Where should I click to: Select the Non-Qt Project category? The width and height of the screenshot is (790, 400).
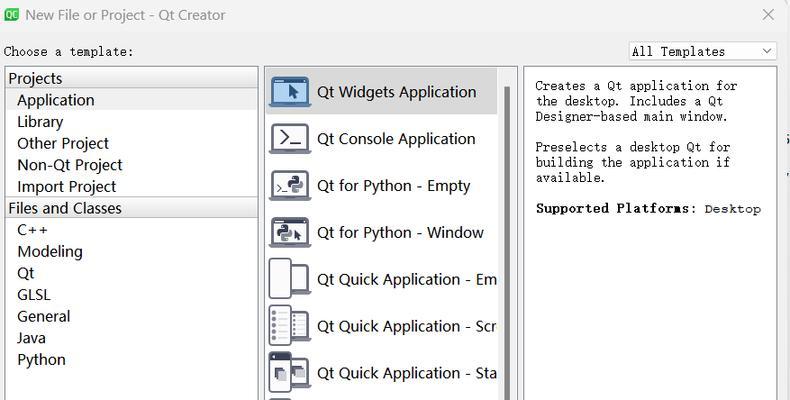(x=131, y=165)
